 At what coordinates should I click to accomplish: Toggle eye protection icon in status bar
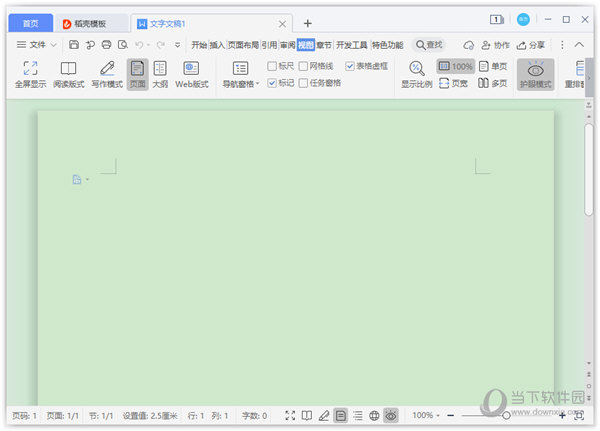(391, 415)
